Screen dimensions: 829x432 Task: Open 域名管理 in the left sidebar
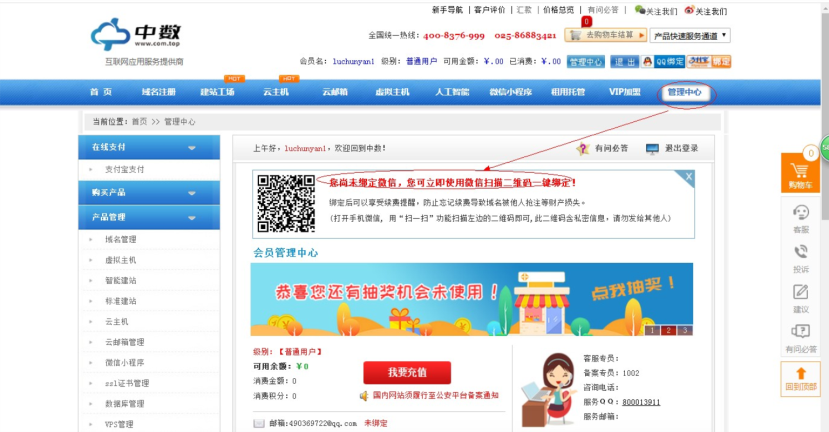[124, 239]
